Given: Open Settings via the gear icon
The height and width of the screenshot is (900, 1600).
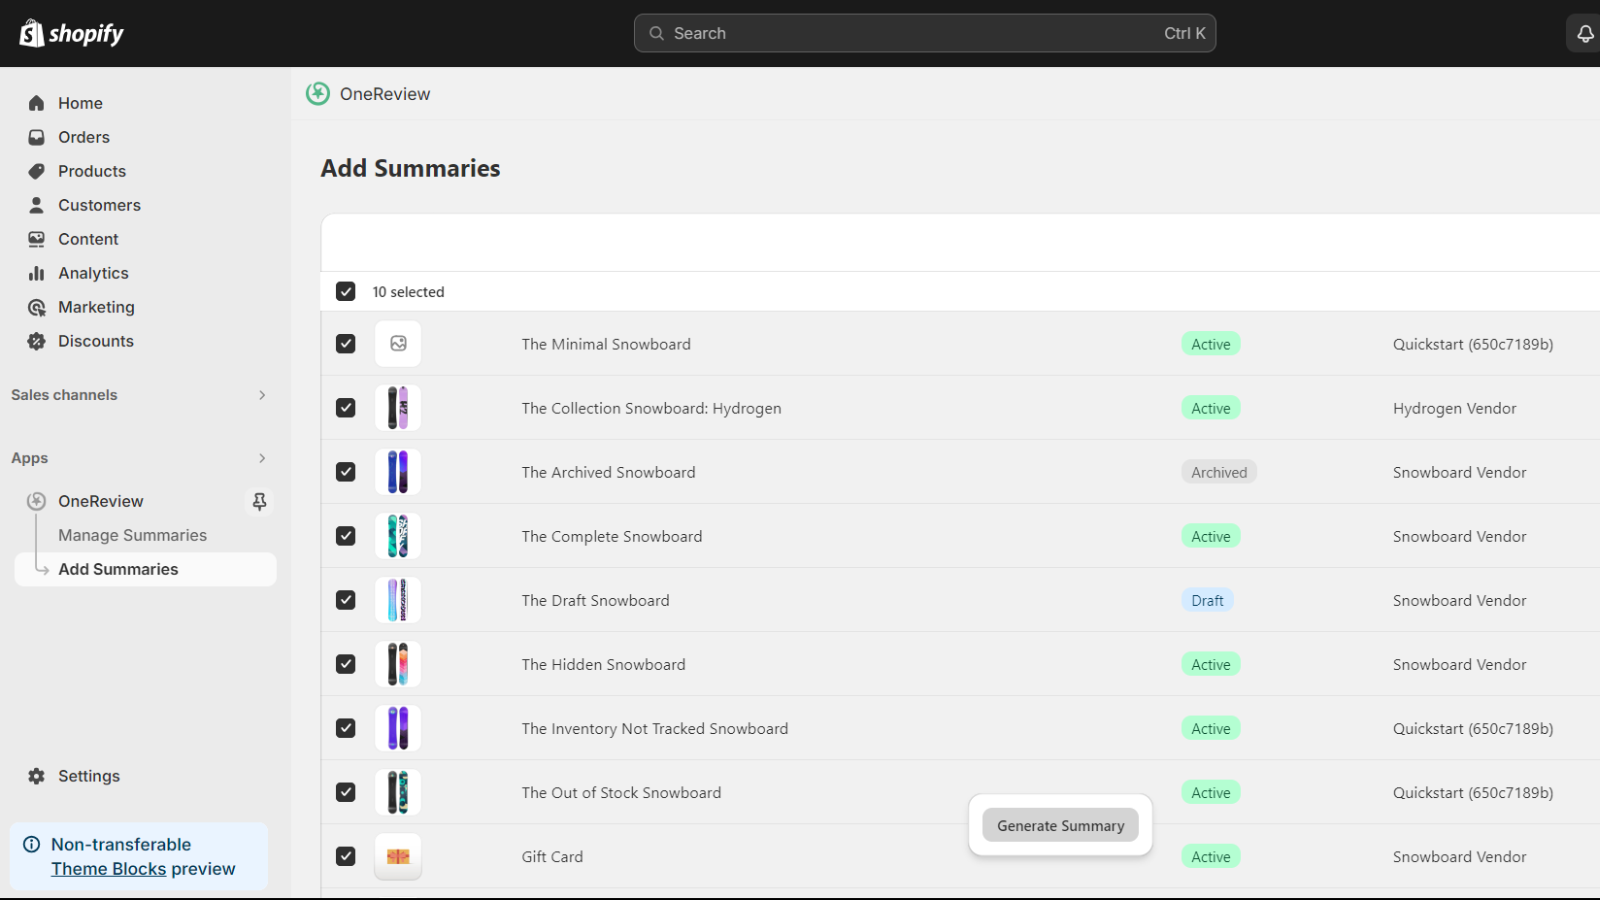Looking at the screenshot, I should pyautogui.click(x=37, y=776).
